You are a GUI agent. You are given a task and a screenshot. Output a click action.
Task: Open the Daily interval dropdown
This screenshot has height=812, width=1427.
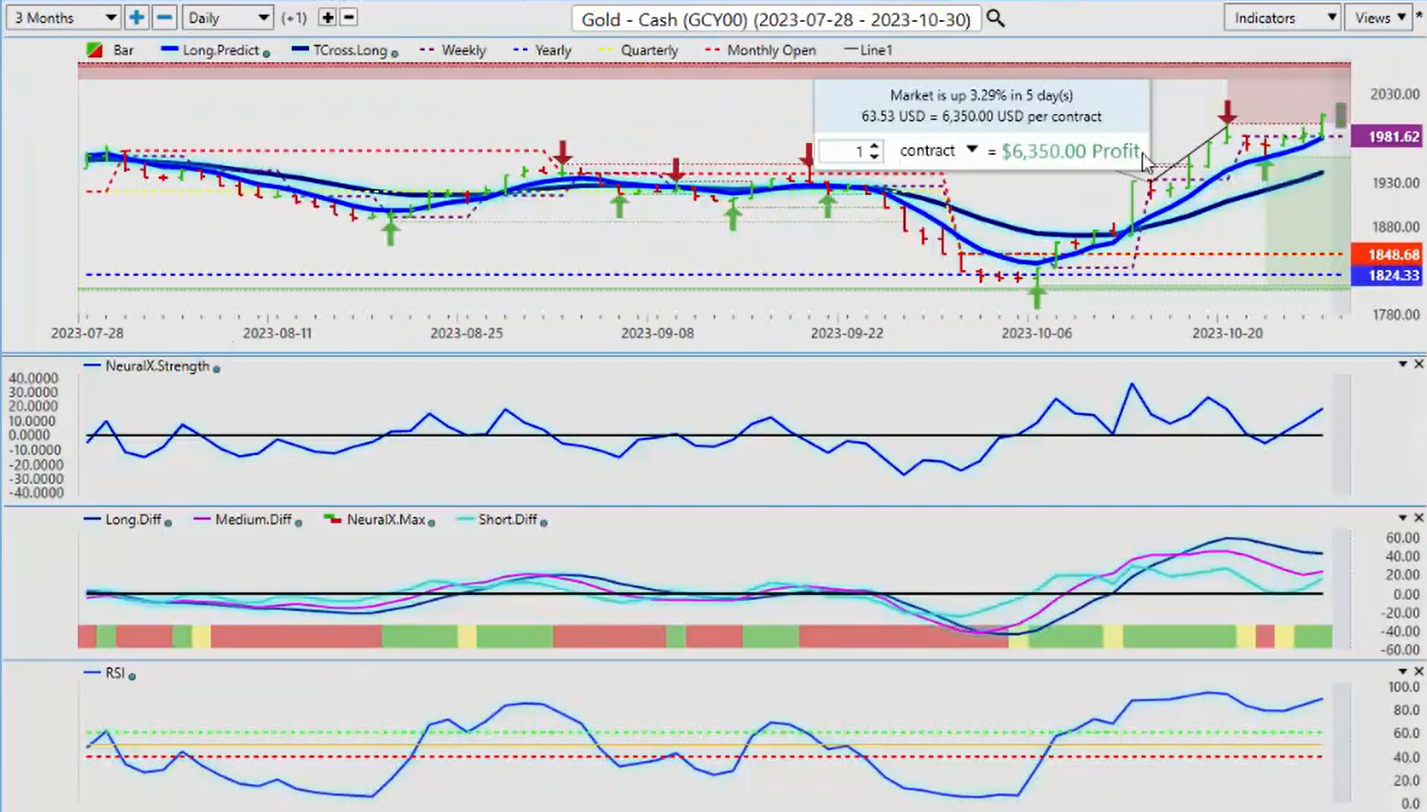click(228, 17)
